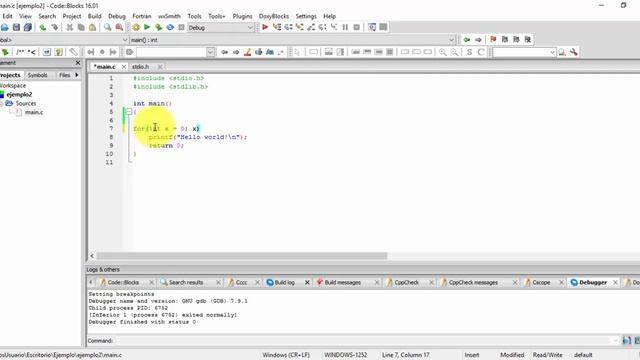640x360 pixels.
Task: Click the Match case Aa icon
Action: (270, 52)
